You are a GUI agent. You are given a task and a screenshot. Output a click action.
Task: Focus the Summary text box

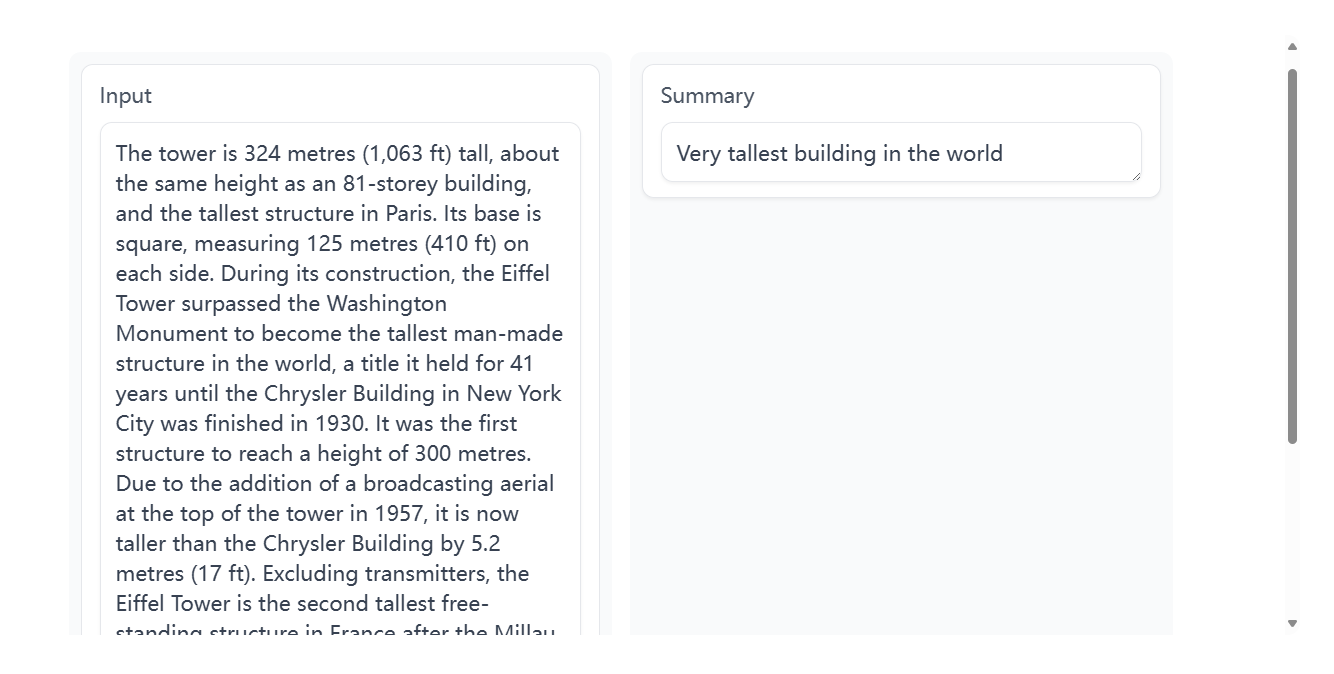(901, 153)
